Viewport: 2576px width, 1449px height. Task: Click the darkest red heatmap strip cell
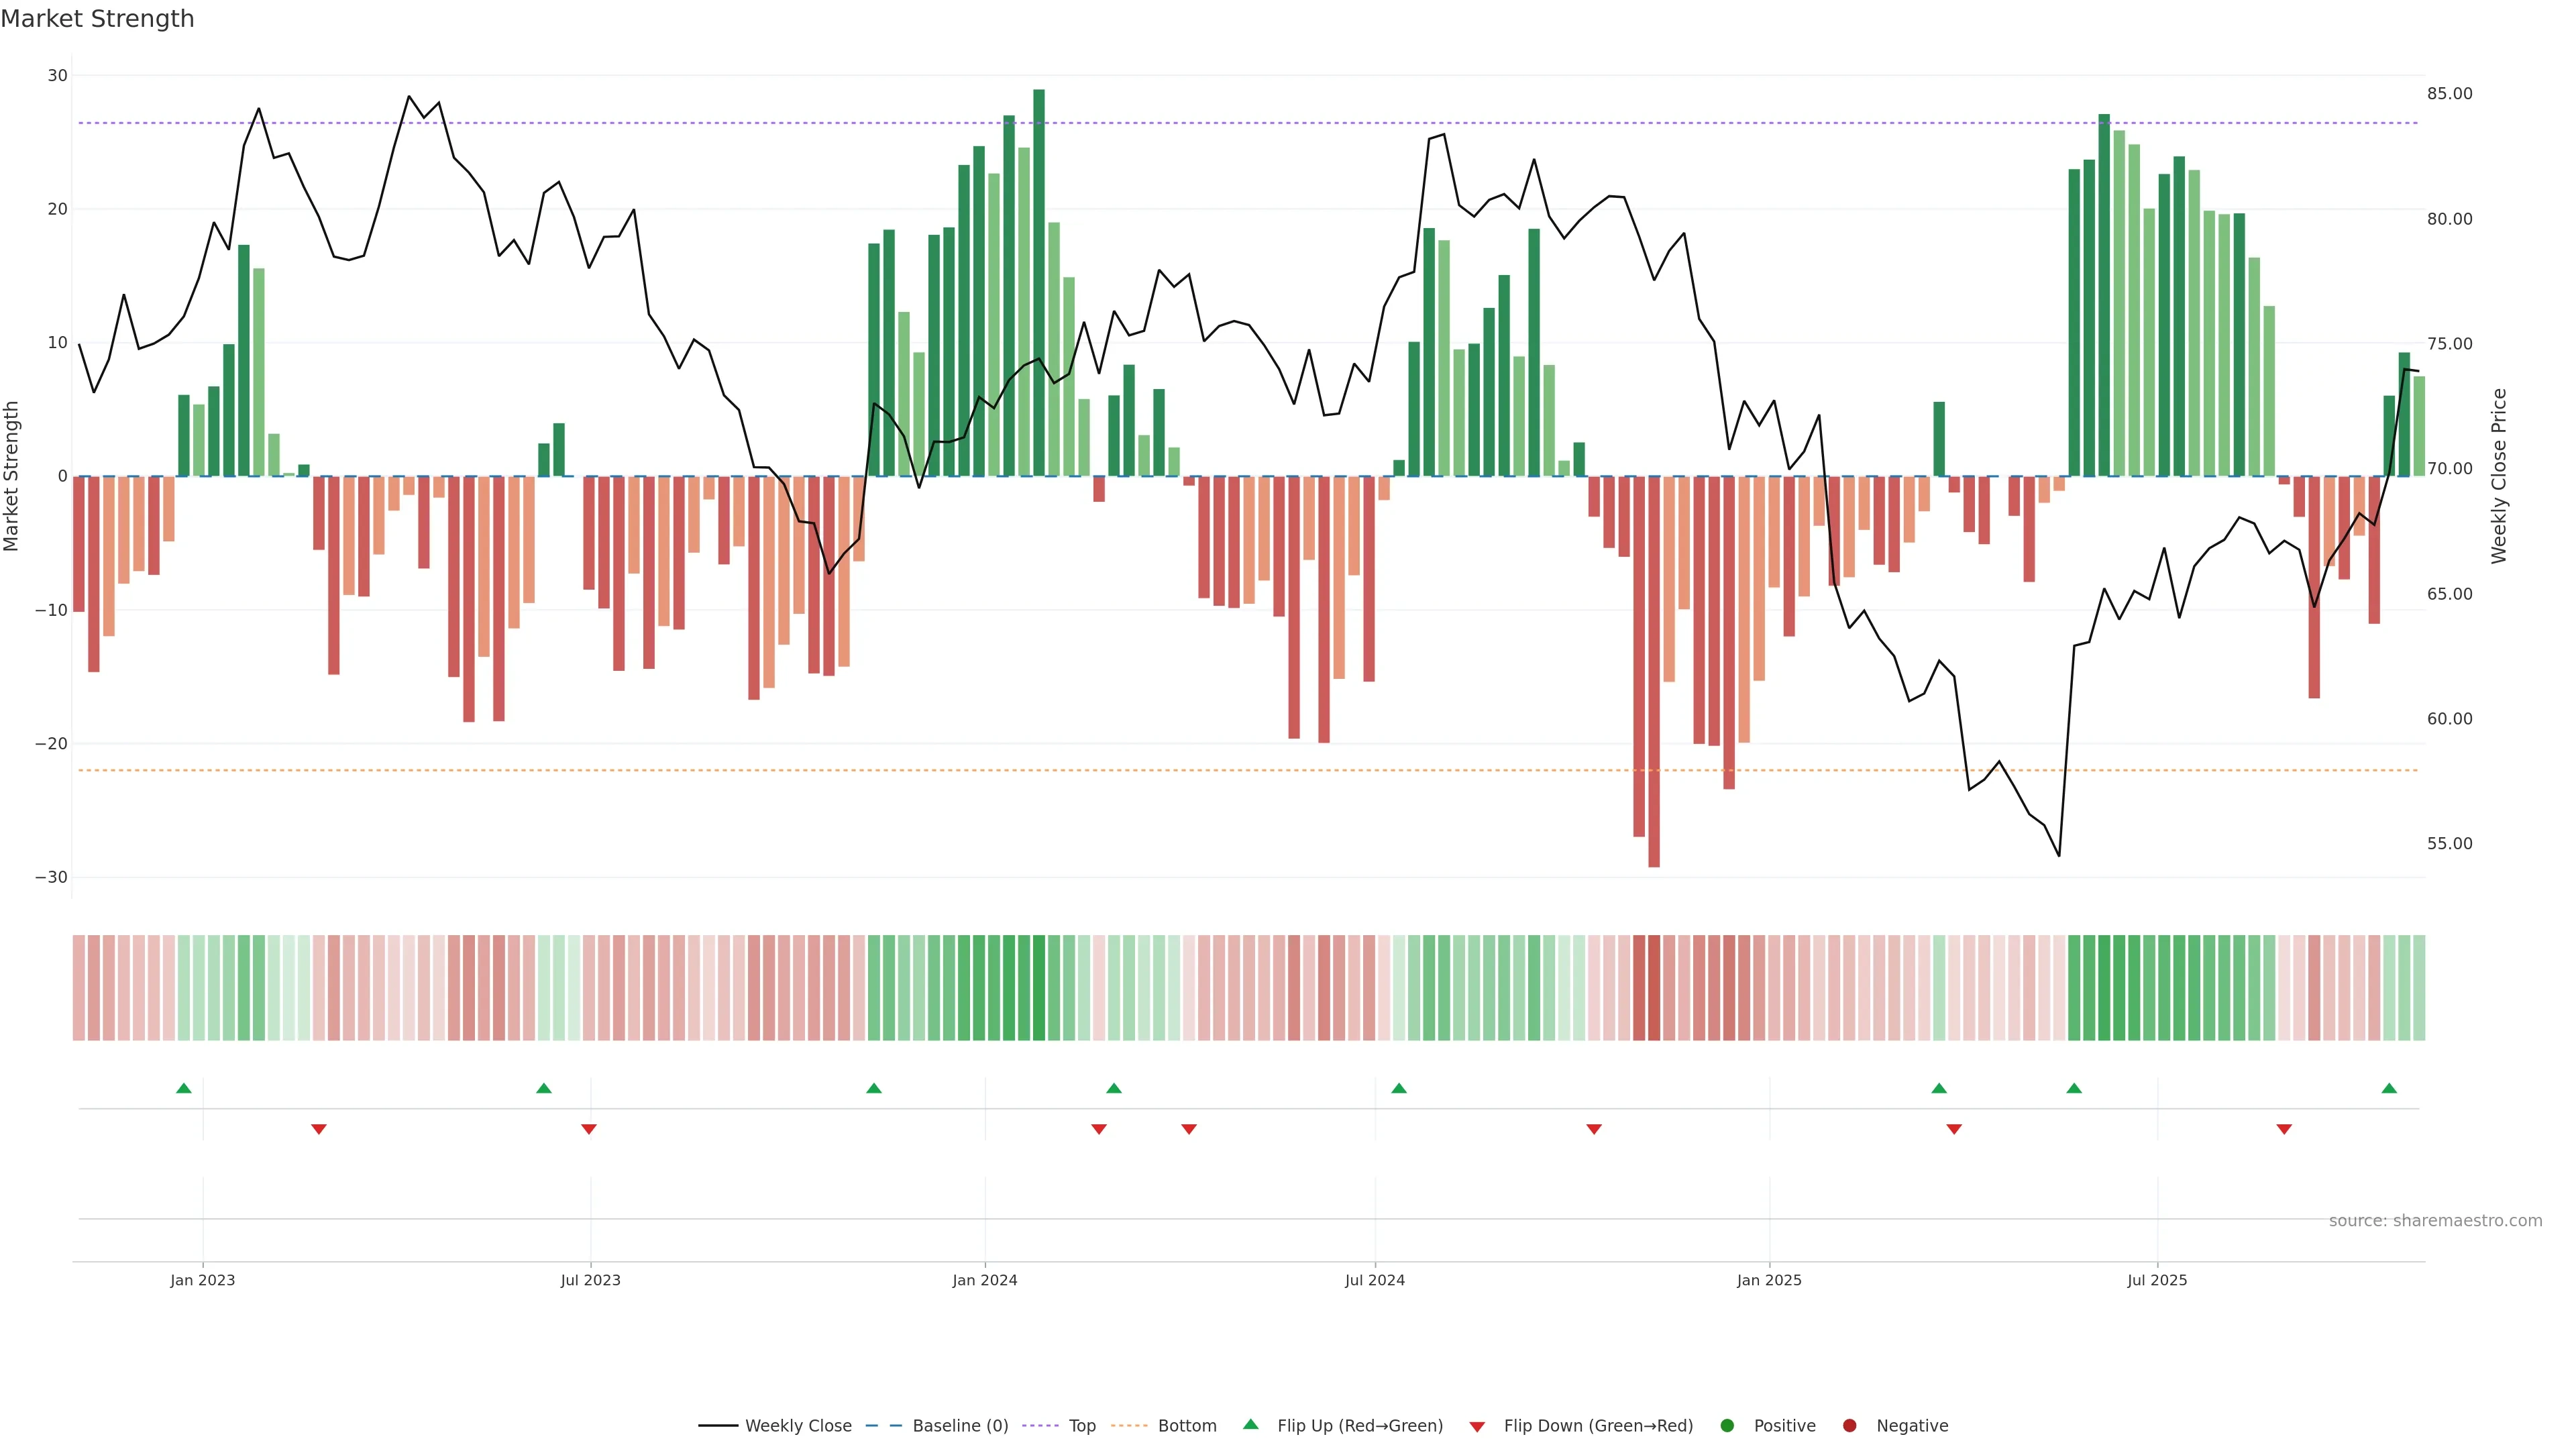pos(1654,988)
